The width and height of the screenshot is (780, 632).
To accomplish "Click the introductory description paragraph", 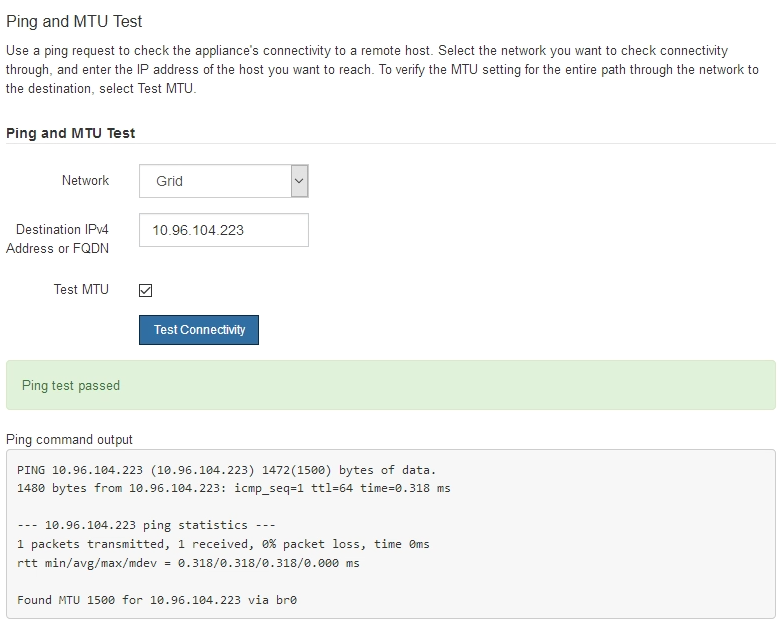I will tap(380, 69).
